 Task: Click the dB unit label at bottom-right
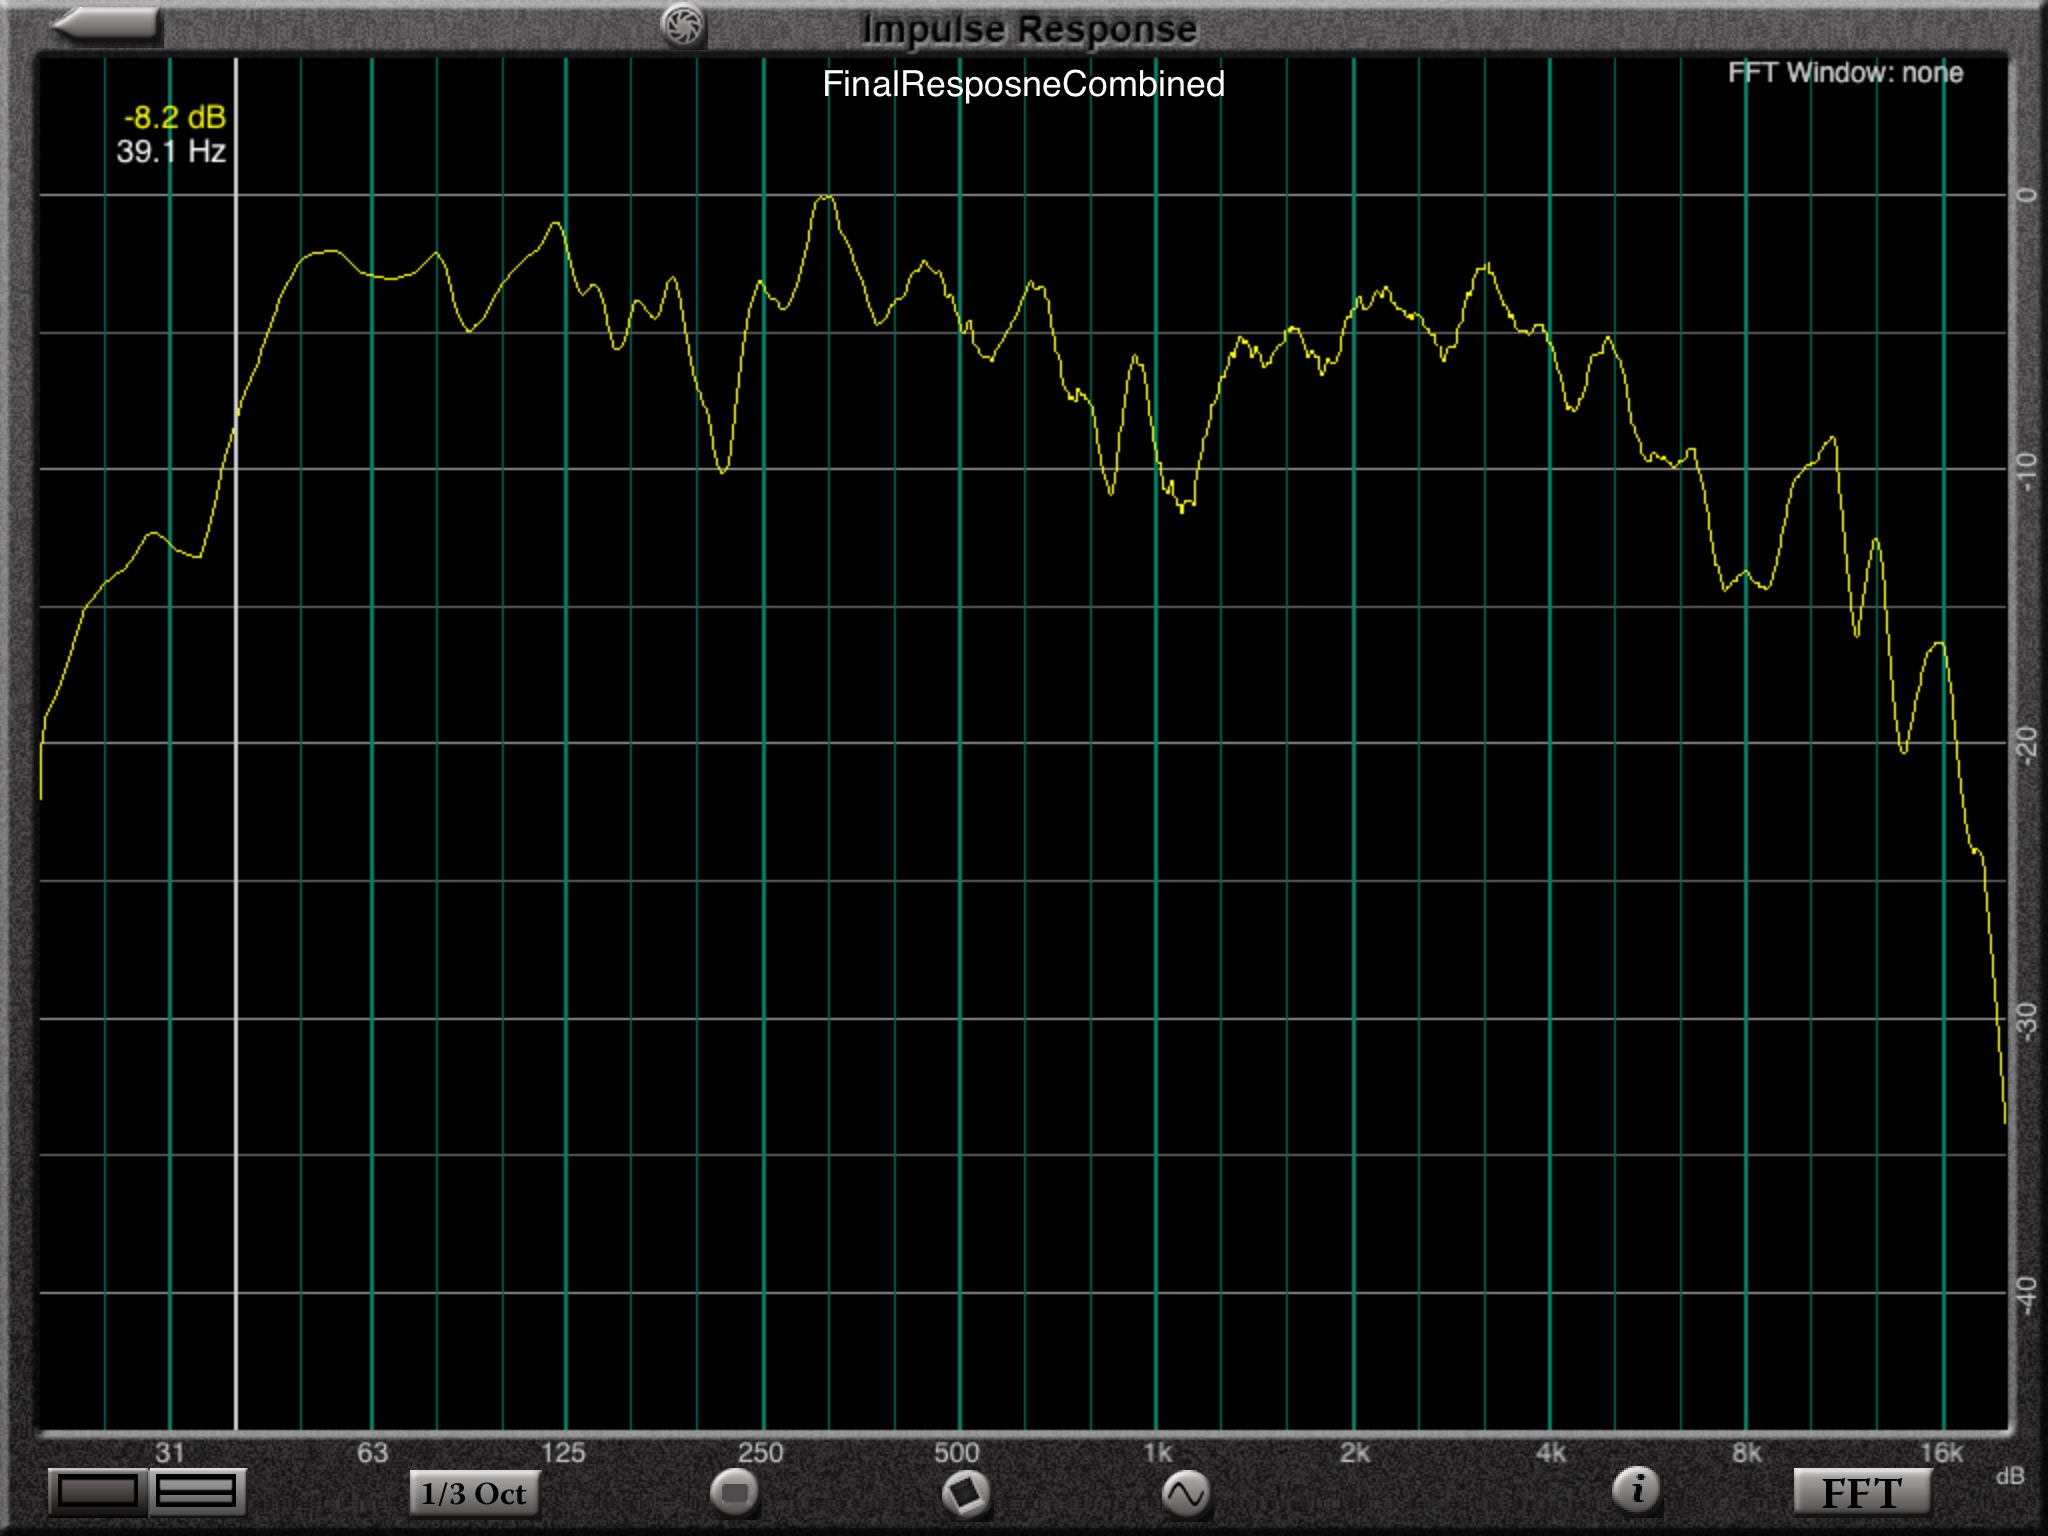click(2010, 1476)
